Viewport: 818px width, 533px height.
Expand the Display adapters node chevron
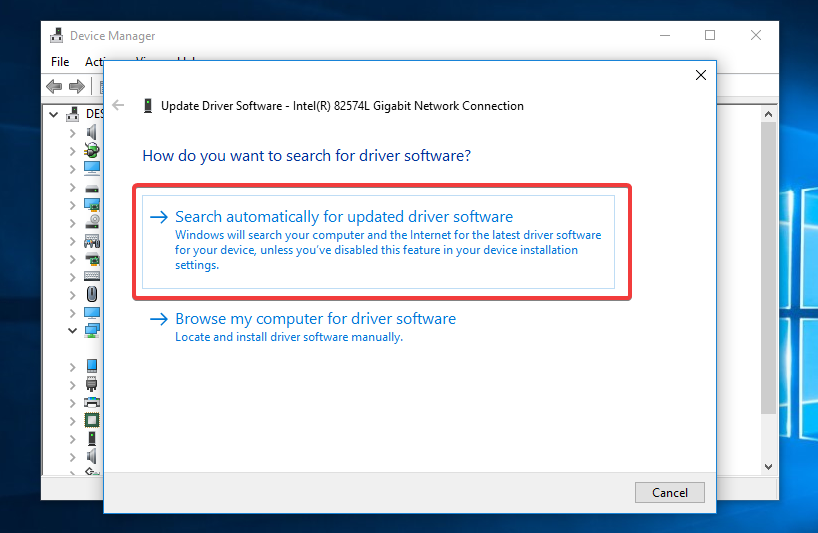coord(73,205)
